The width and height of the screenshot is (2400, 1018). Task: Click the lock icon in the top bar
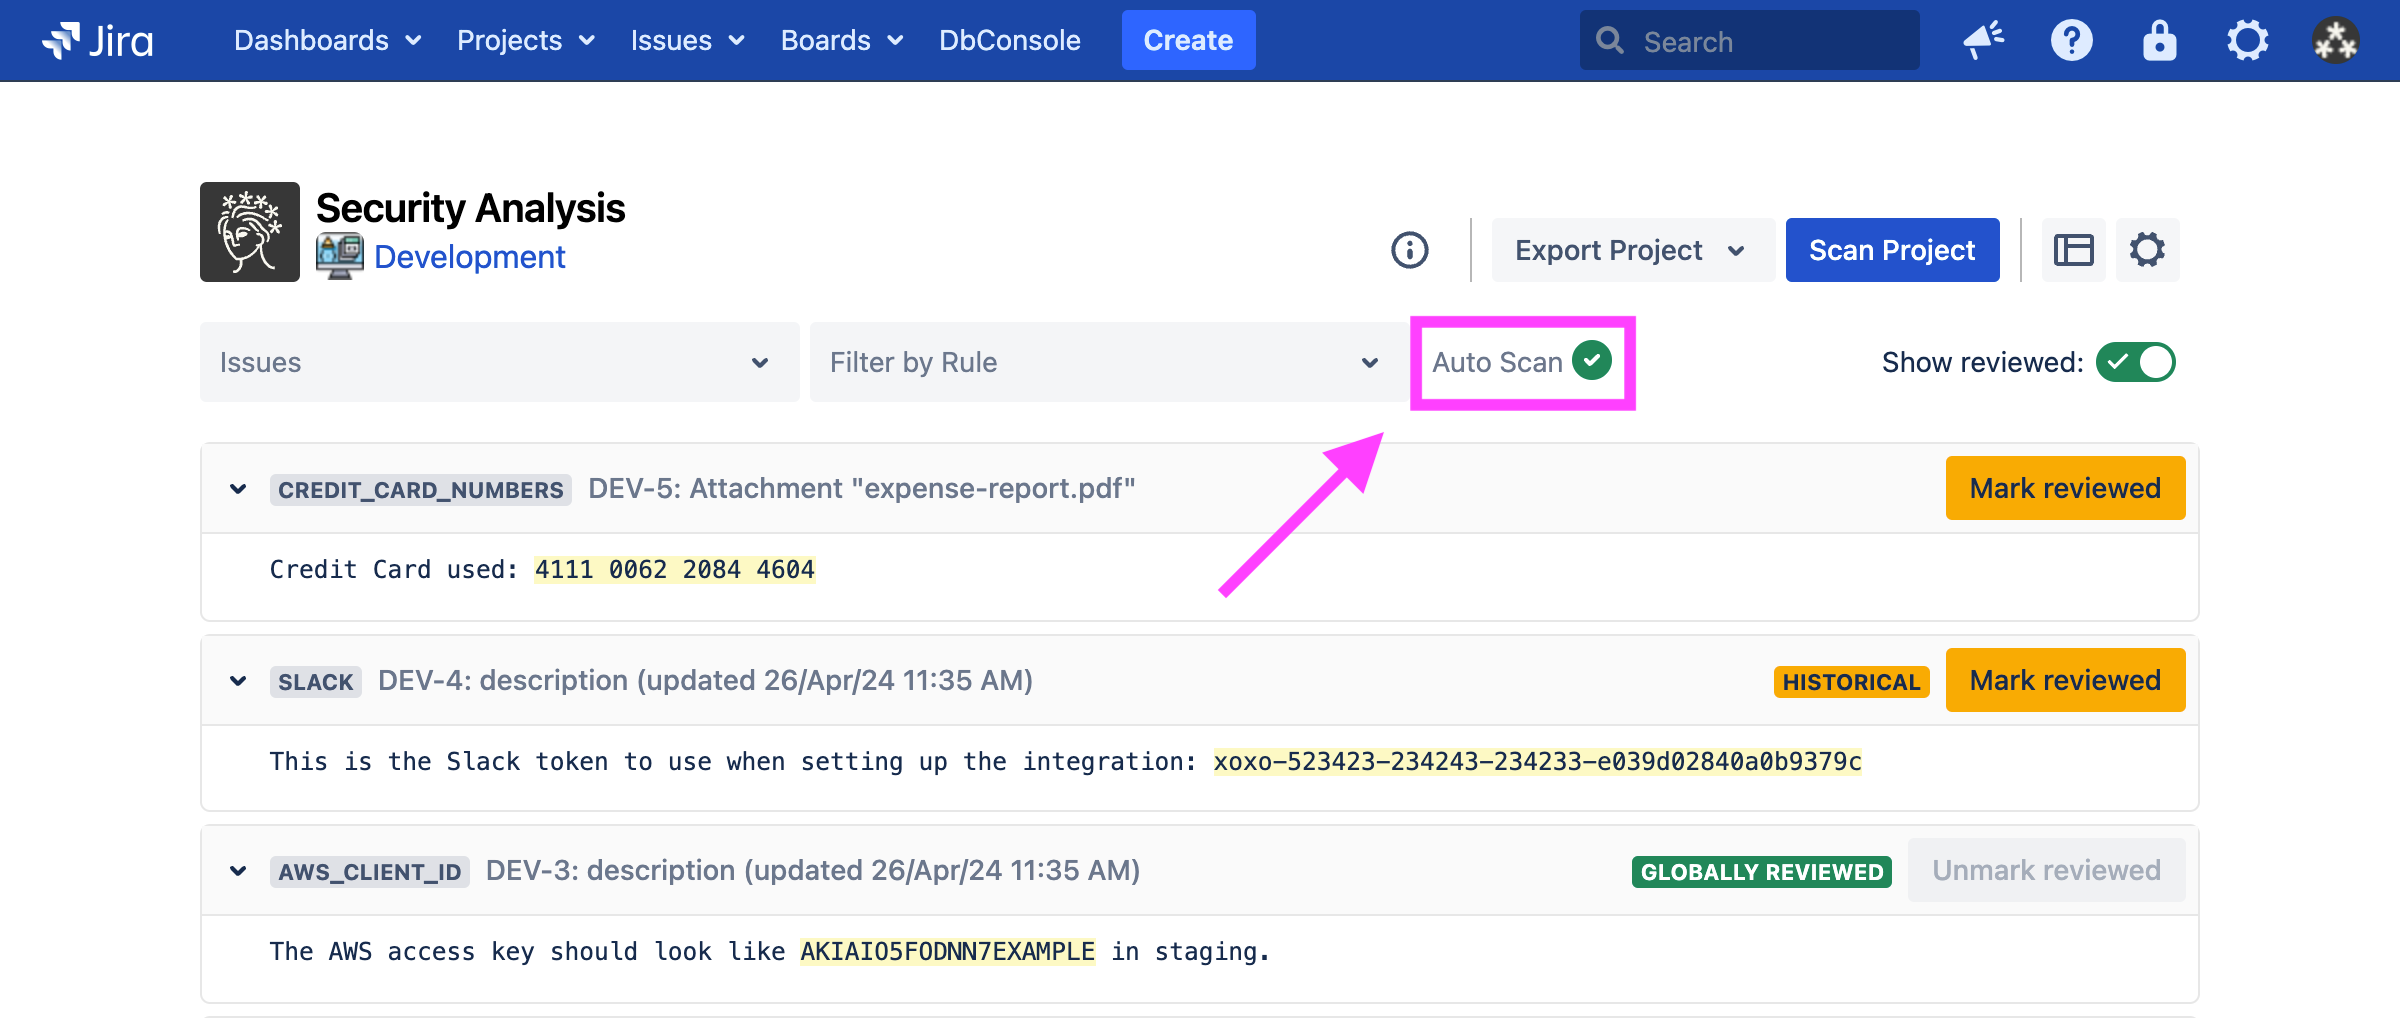coord(2159,41)
